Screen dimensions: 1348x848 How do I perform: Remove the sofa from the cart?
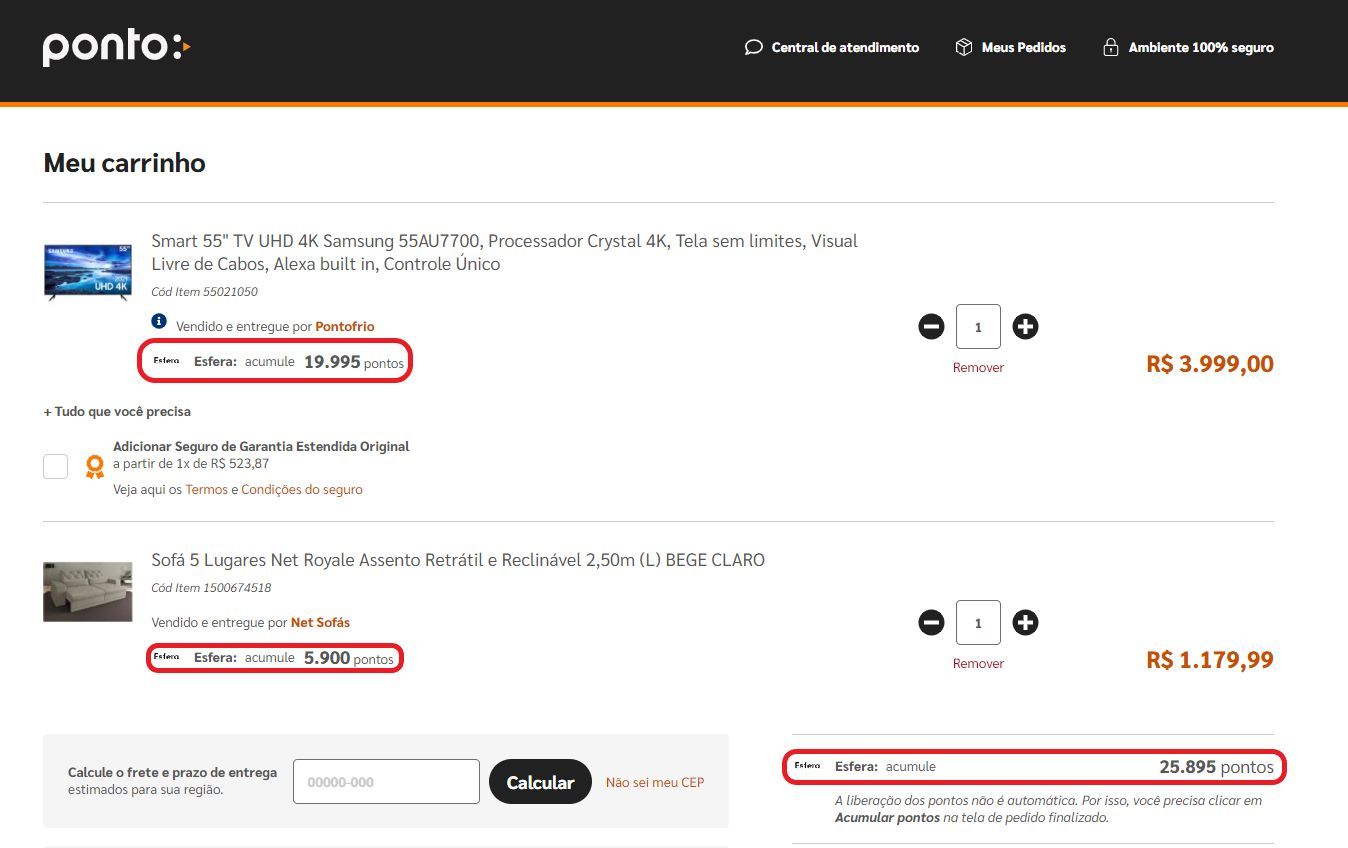978,663
